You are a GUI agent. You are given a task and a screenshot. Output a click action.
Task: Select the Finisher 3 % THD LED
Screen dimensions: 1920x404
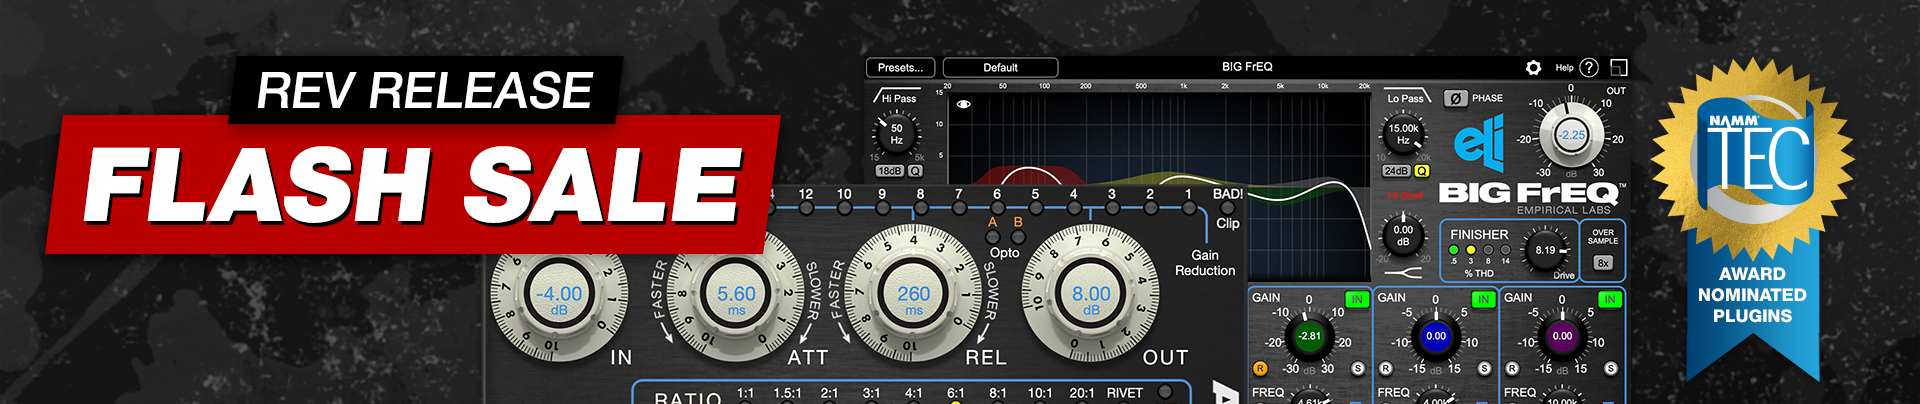click(x=1471, y=250)
